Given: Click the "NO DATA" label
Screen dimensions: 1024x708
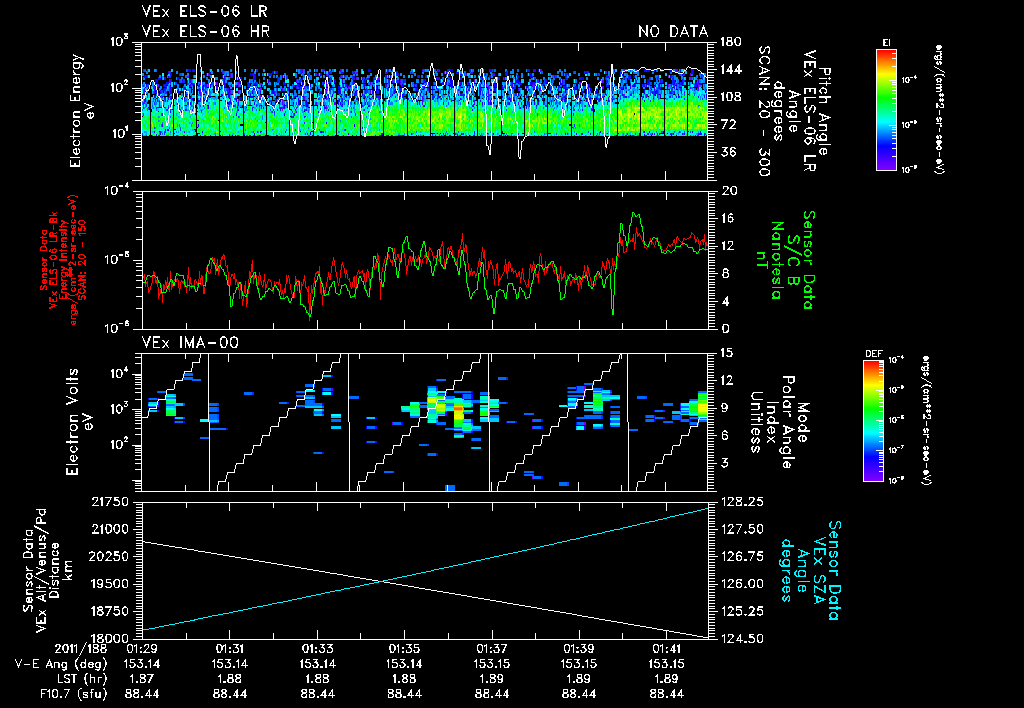Looking at the screenshot, I should click(x=673, y=31).
